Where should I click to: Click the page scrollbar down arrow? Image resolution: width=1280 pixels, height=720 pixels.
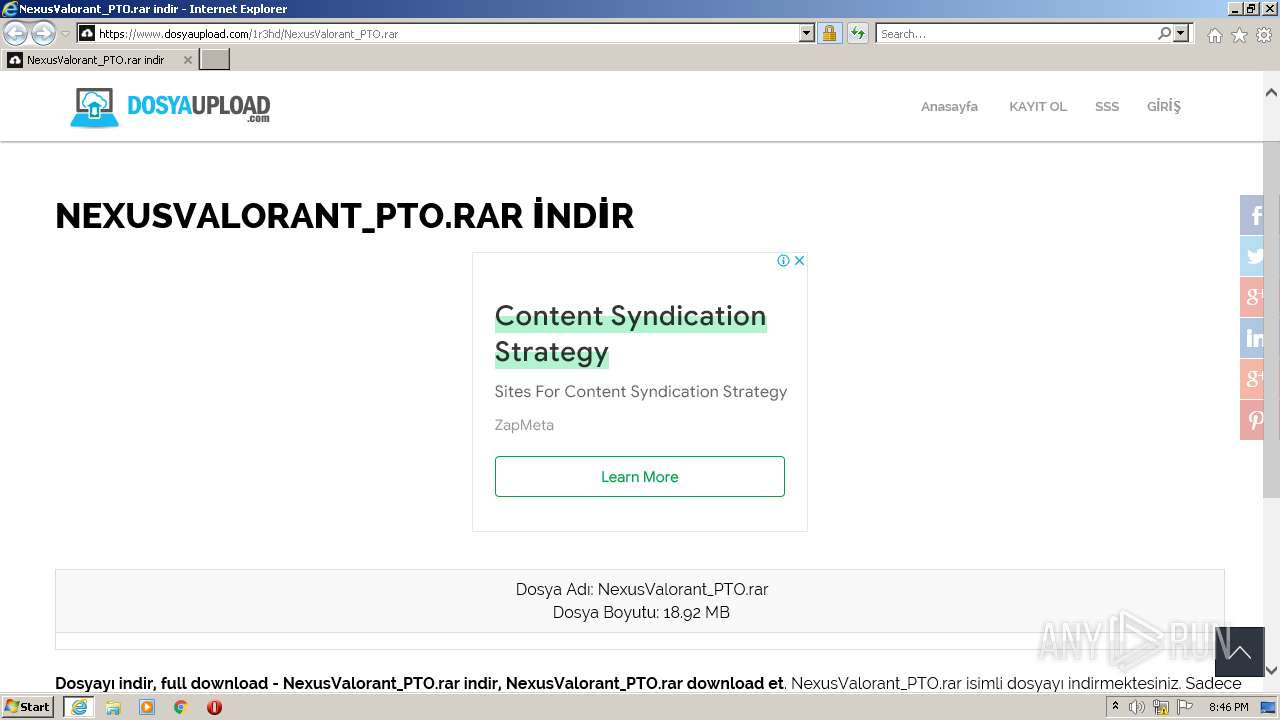1272,670
